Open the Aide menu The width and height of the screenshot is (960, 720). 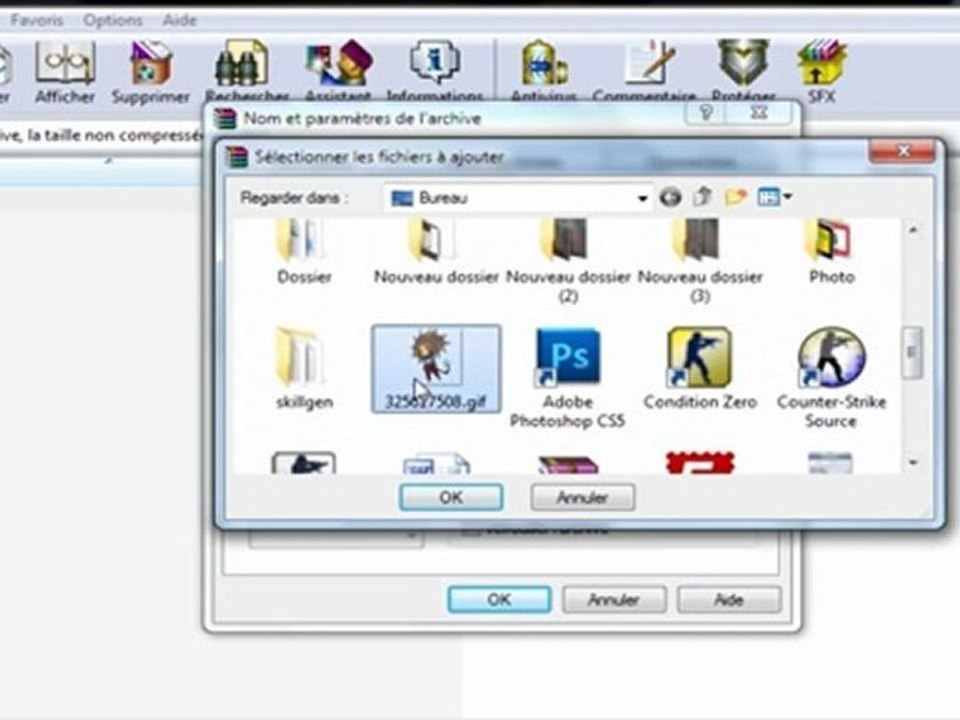[x=179, y=20]
